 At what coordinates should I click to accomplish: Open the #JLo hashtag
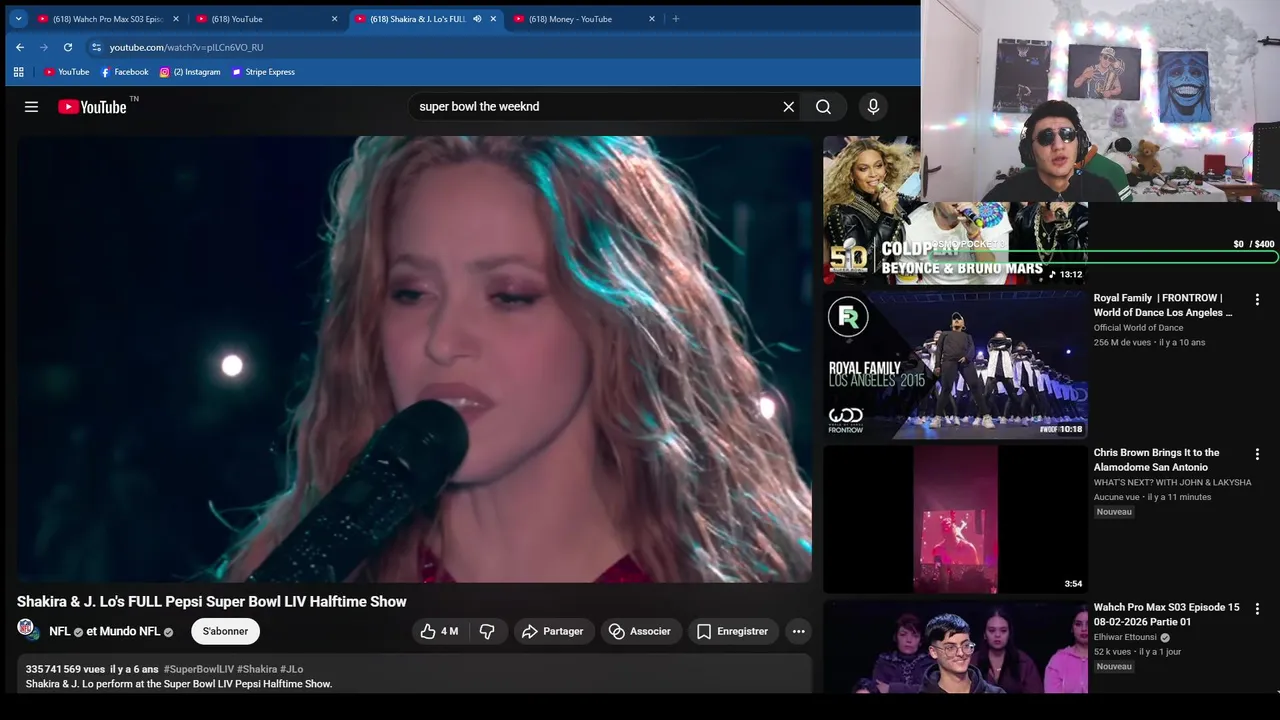292,670
